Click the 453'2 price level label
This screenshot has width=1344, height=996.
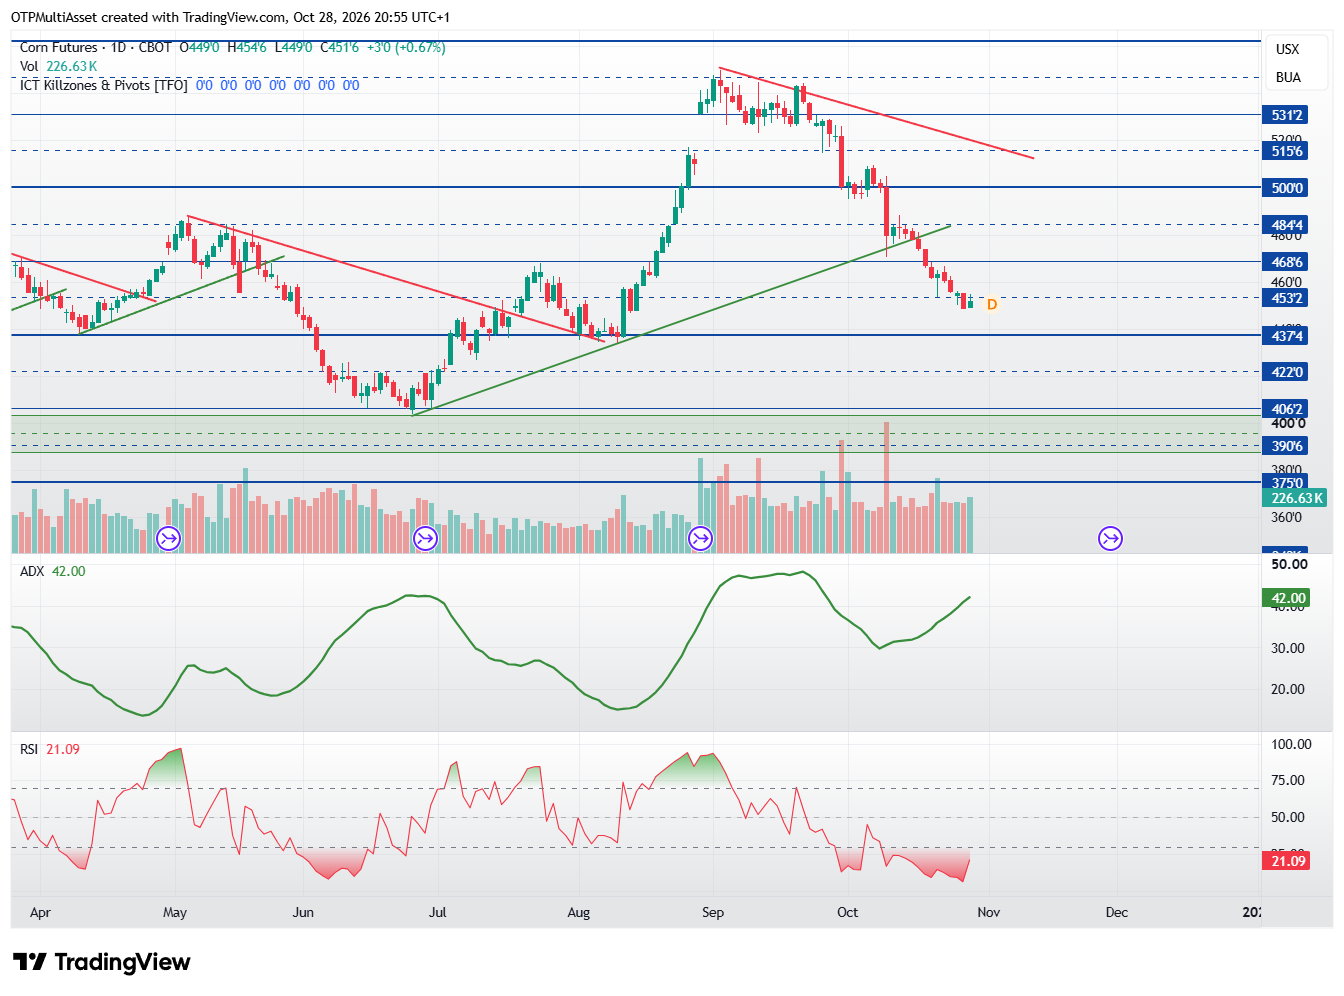coord(1286,298)
